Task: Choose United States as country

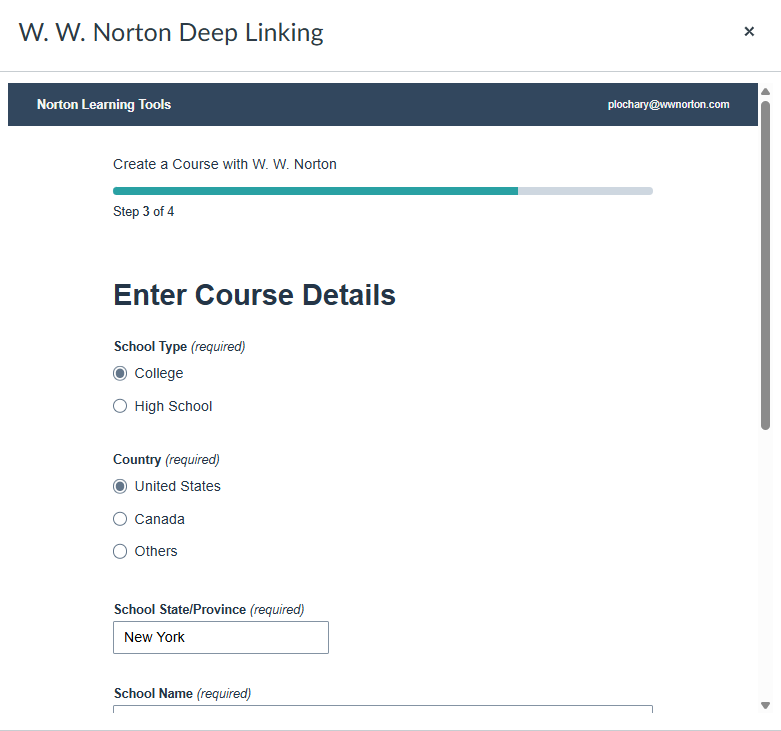Action: click(x=120, y=487)
